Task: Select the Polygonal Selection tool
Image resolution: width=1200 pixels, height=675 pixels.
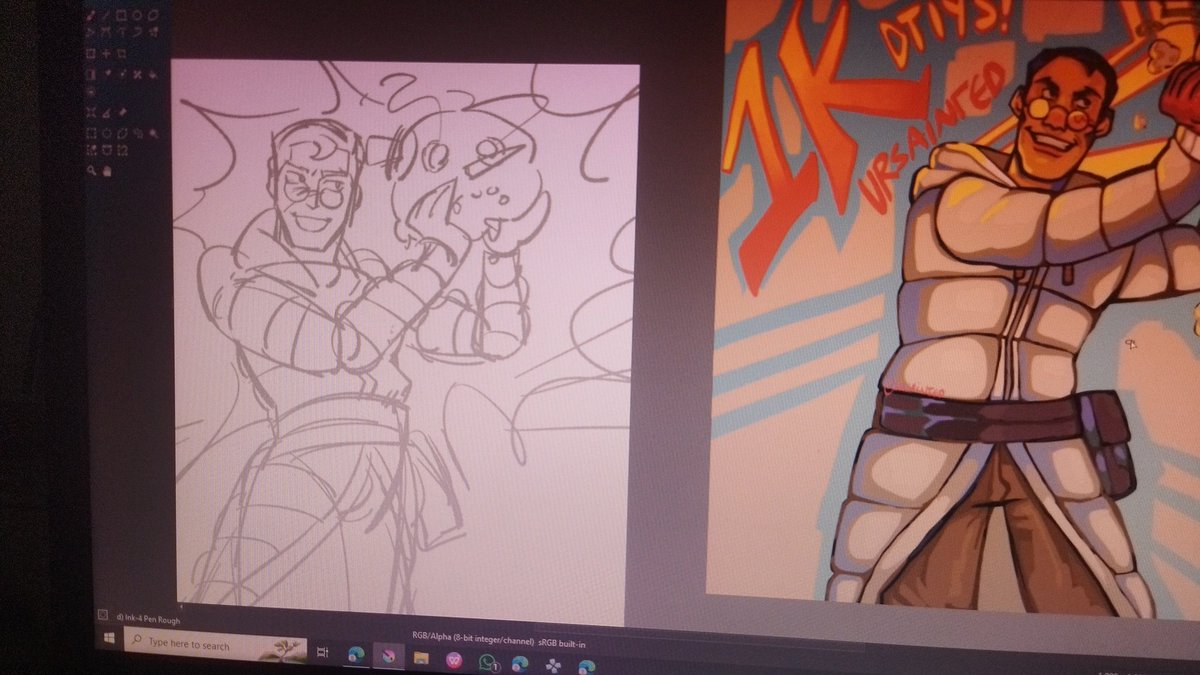Action: pos(122,134)
